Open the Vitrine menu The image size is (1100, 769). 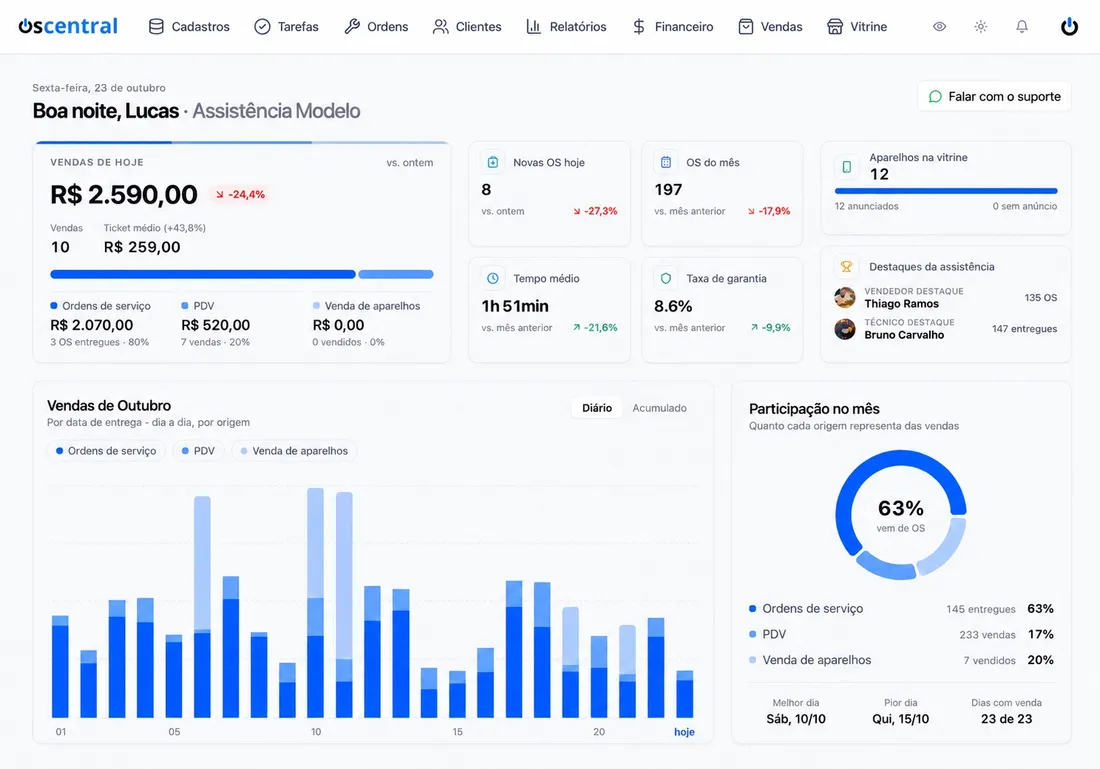(857, 27)
